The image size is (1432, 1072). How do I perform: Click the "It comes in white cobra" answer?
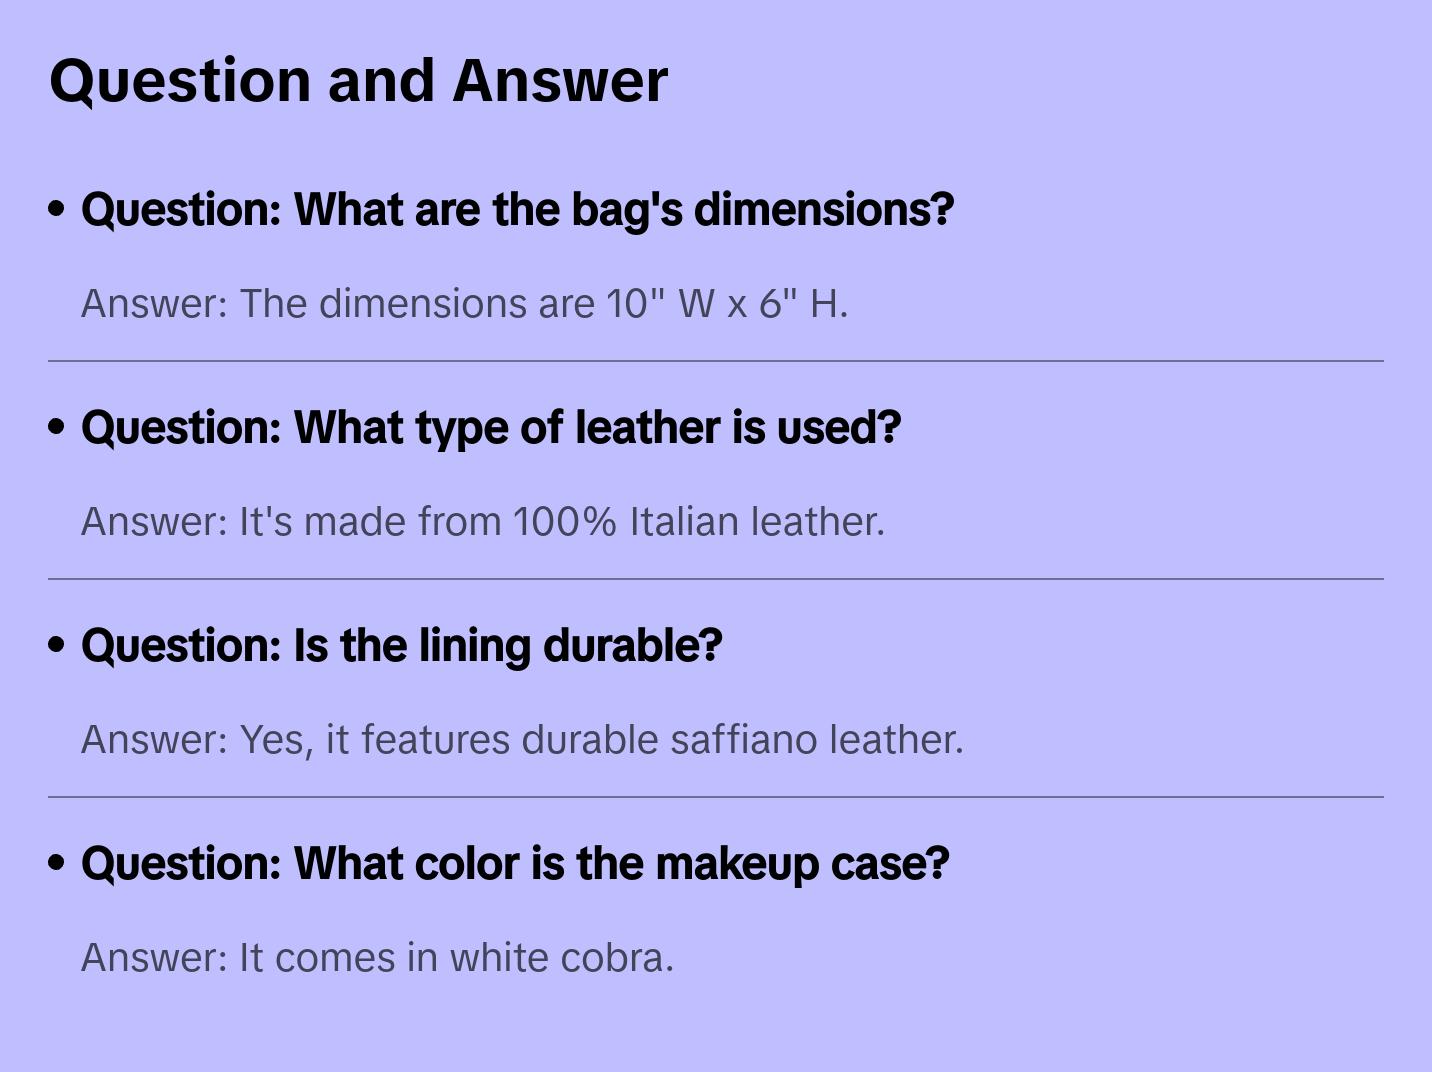tap(377, 957)
